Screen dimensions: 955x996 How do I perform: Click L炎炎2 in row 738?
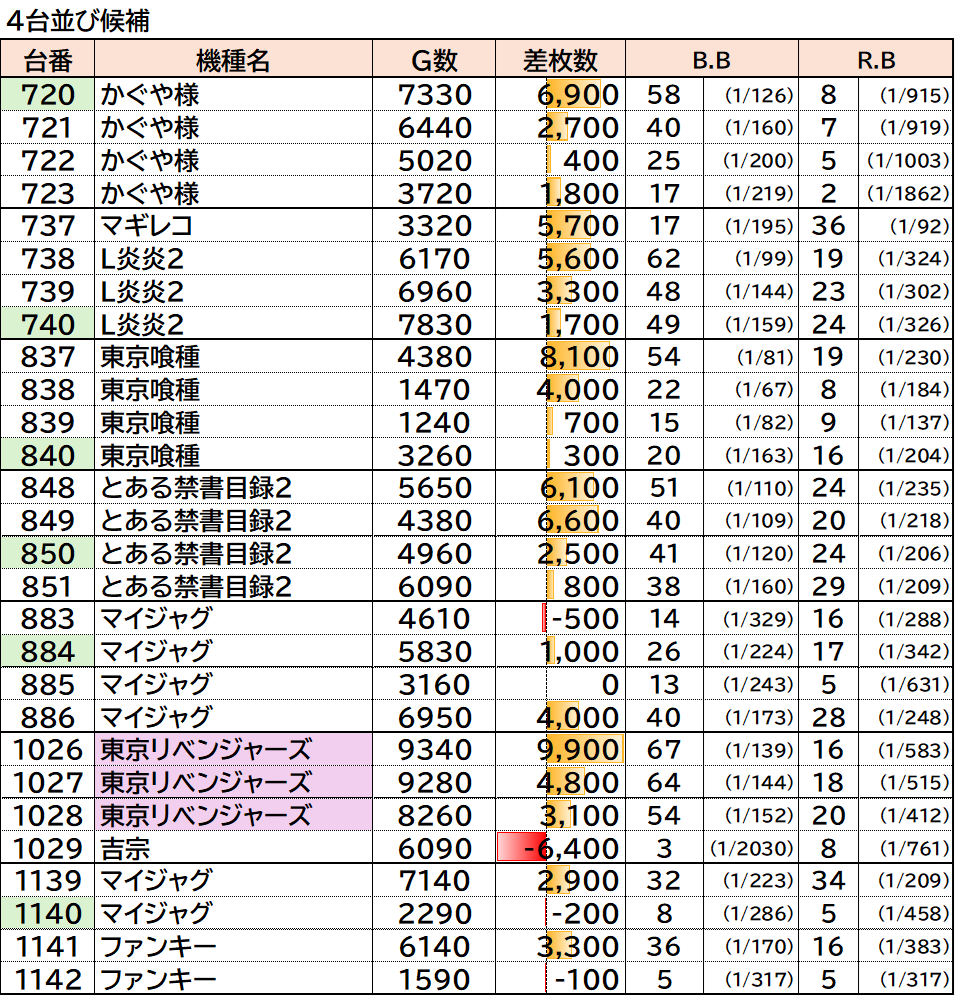142,259
